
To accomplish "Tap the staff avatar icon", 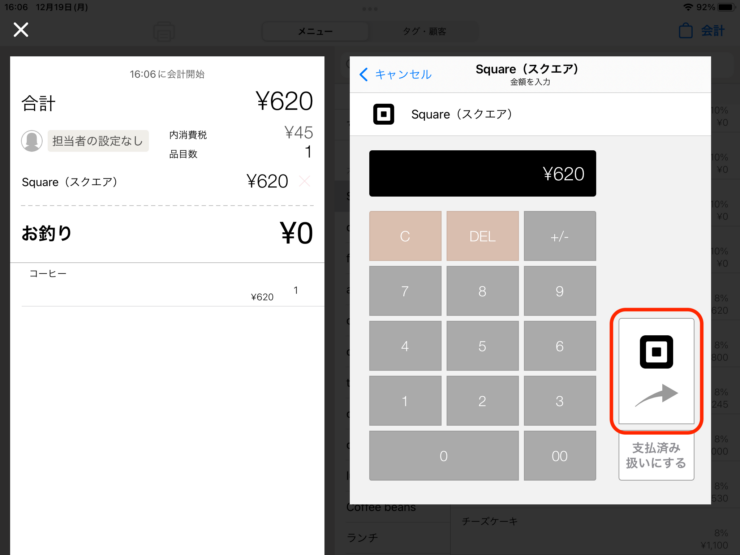I will (x=32, y=141).
